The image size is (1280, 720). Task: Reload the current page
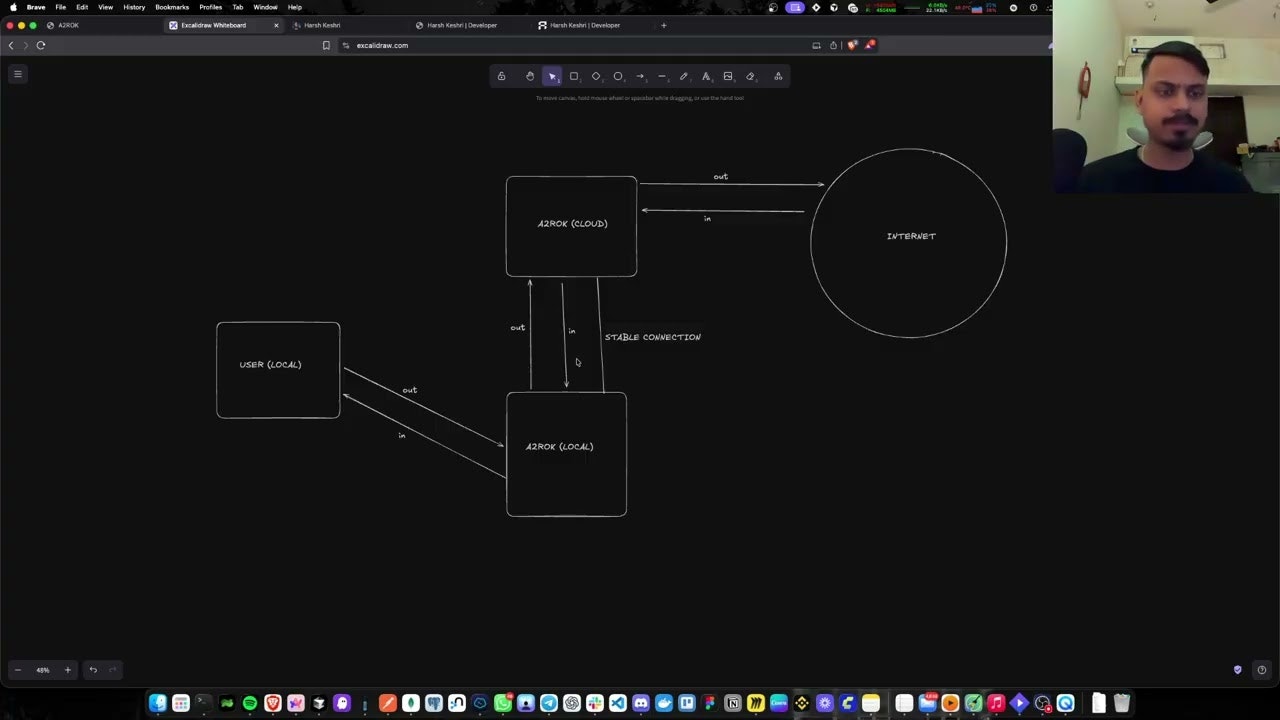pos(41,45)
